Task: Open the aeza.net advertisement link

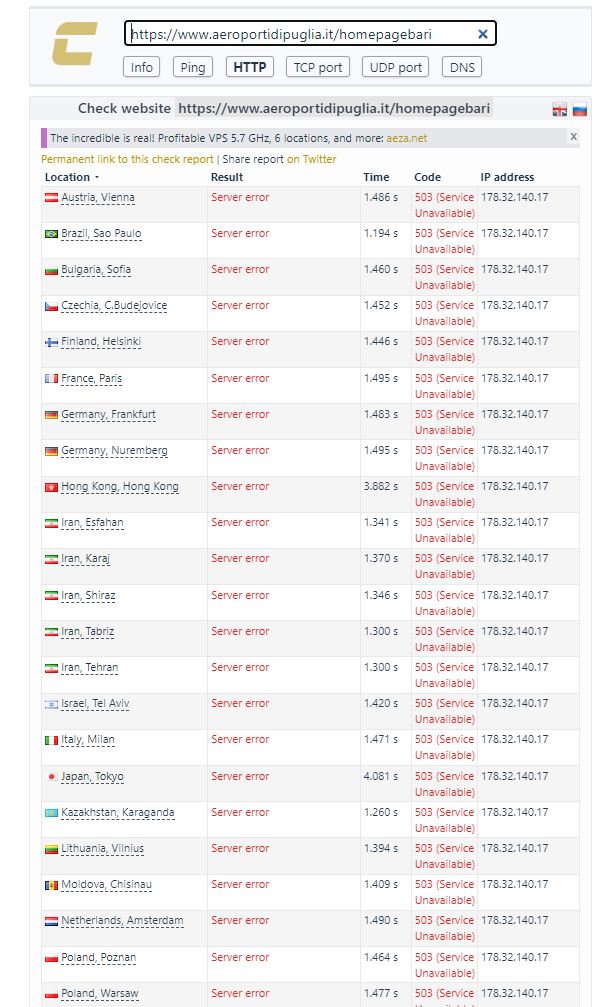Action: (x=407, y=138)
